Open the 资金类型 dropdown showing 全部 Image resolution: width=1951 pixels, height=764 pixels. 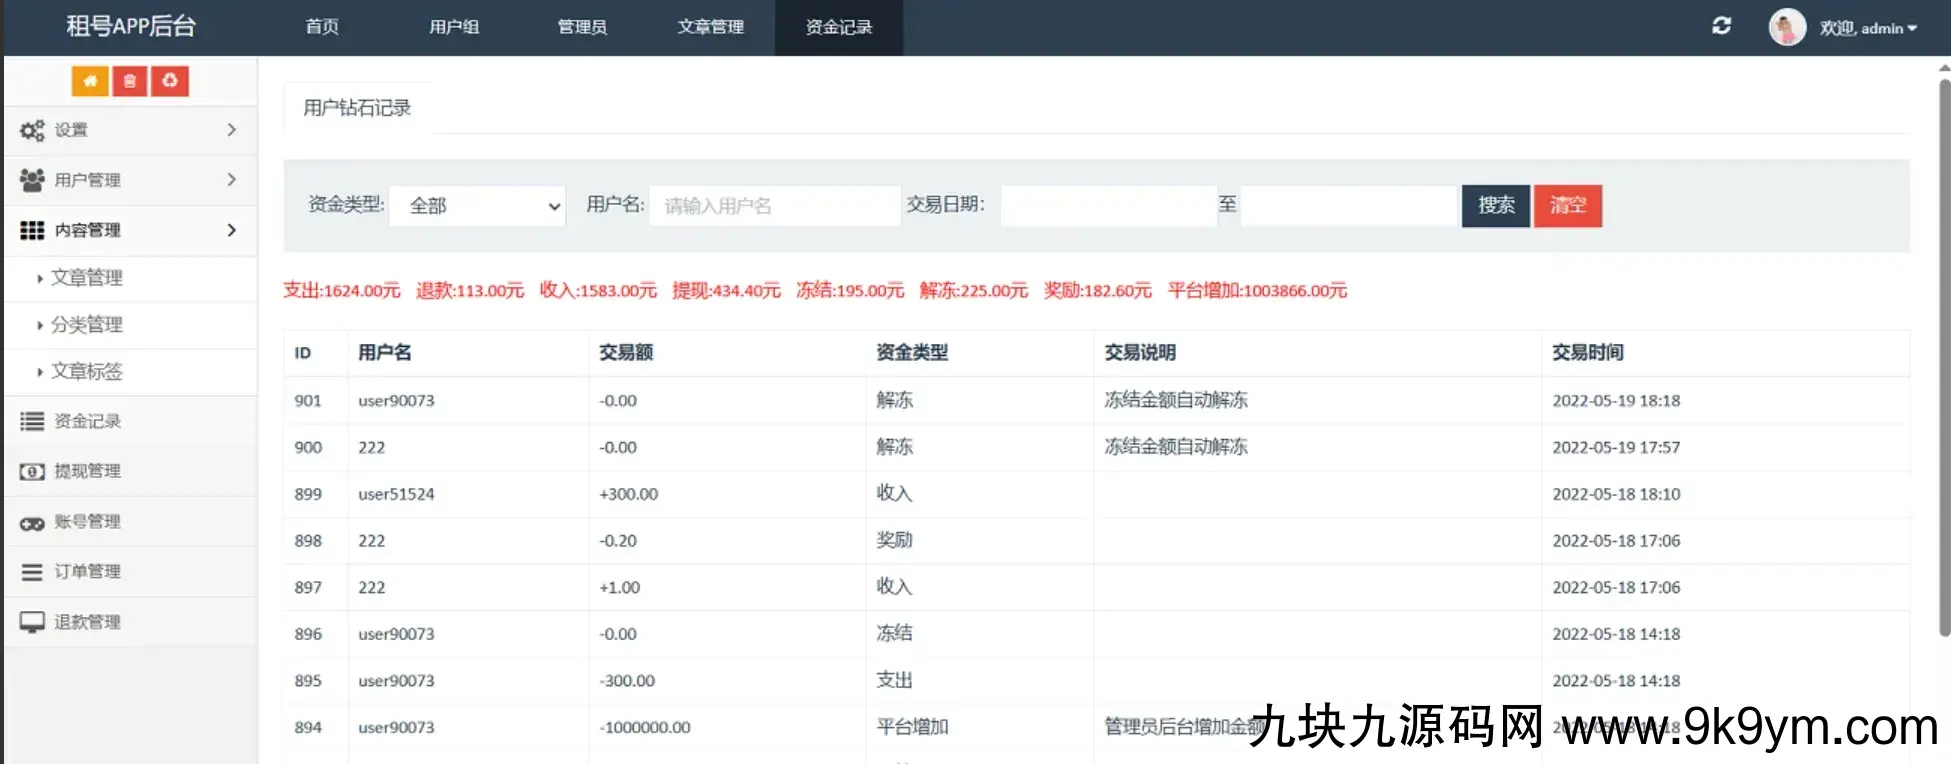pos(478,206)
